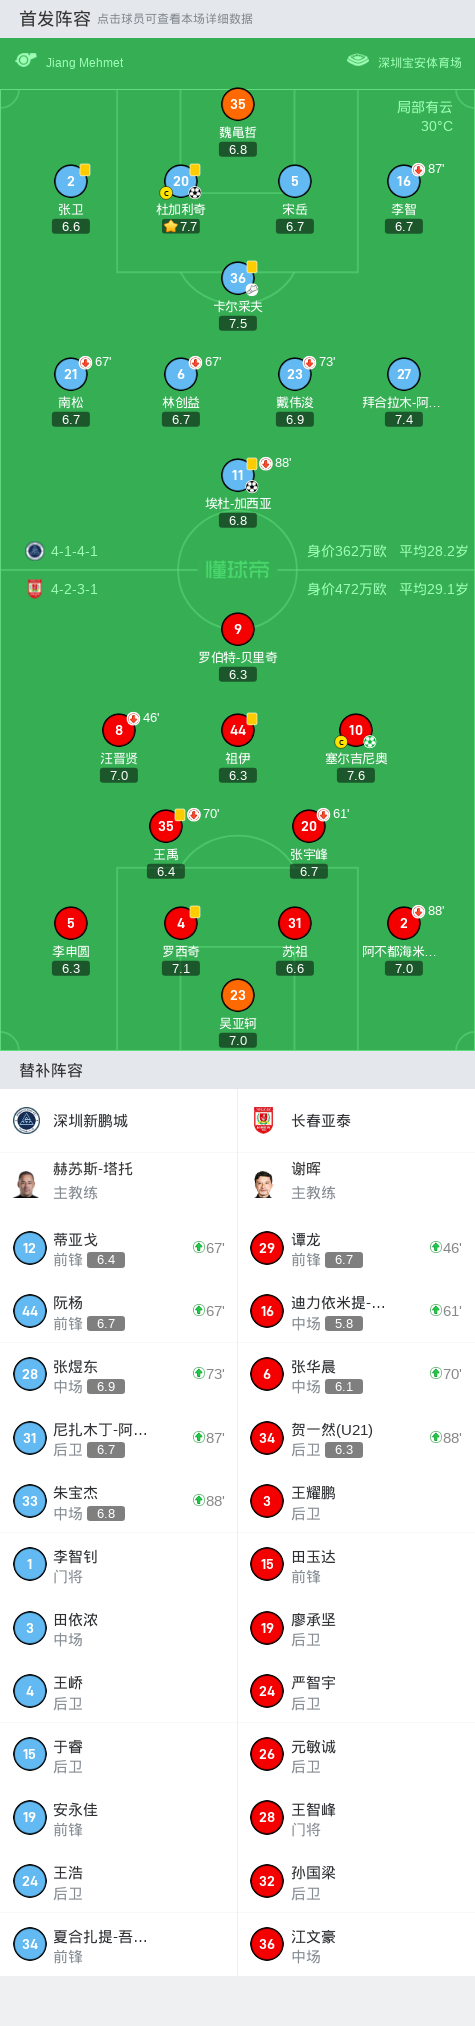Open player 杜加利奇 number 20 details
The image size is (475, 2026).
(x=181, y=181)
